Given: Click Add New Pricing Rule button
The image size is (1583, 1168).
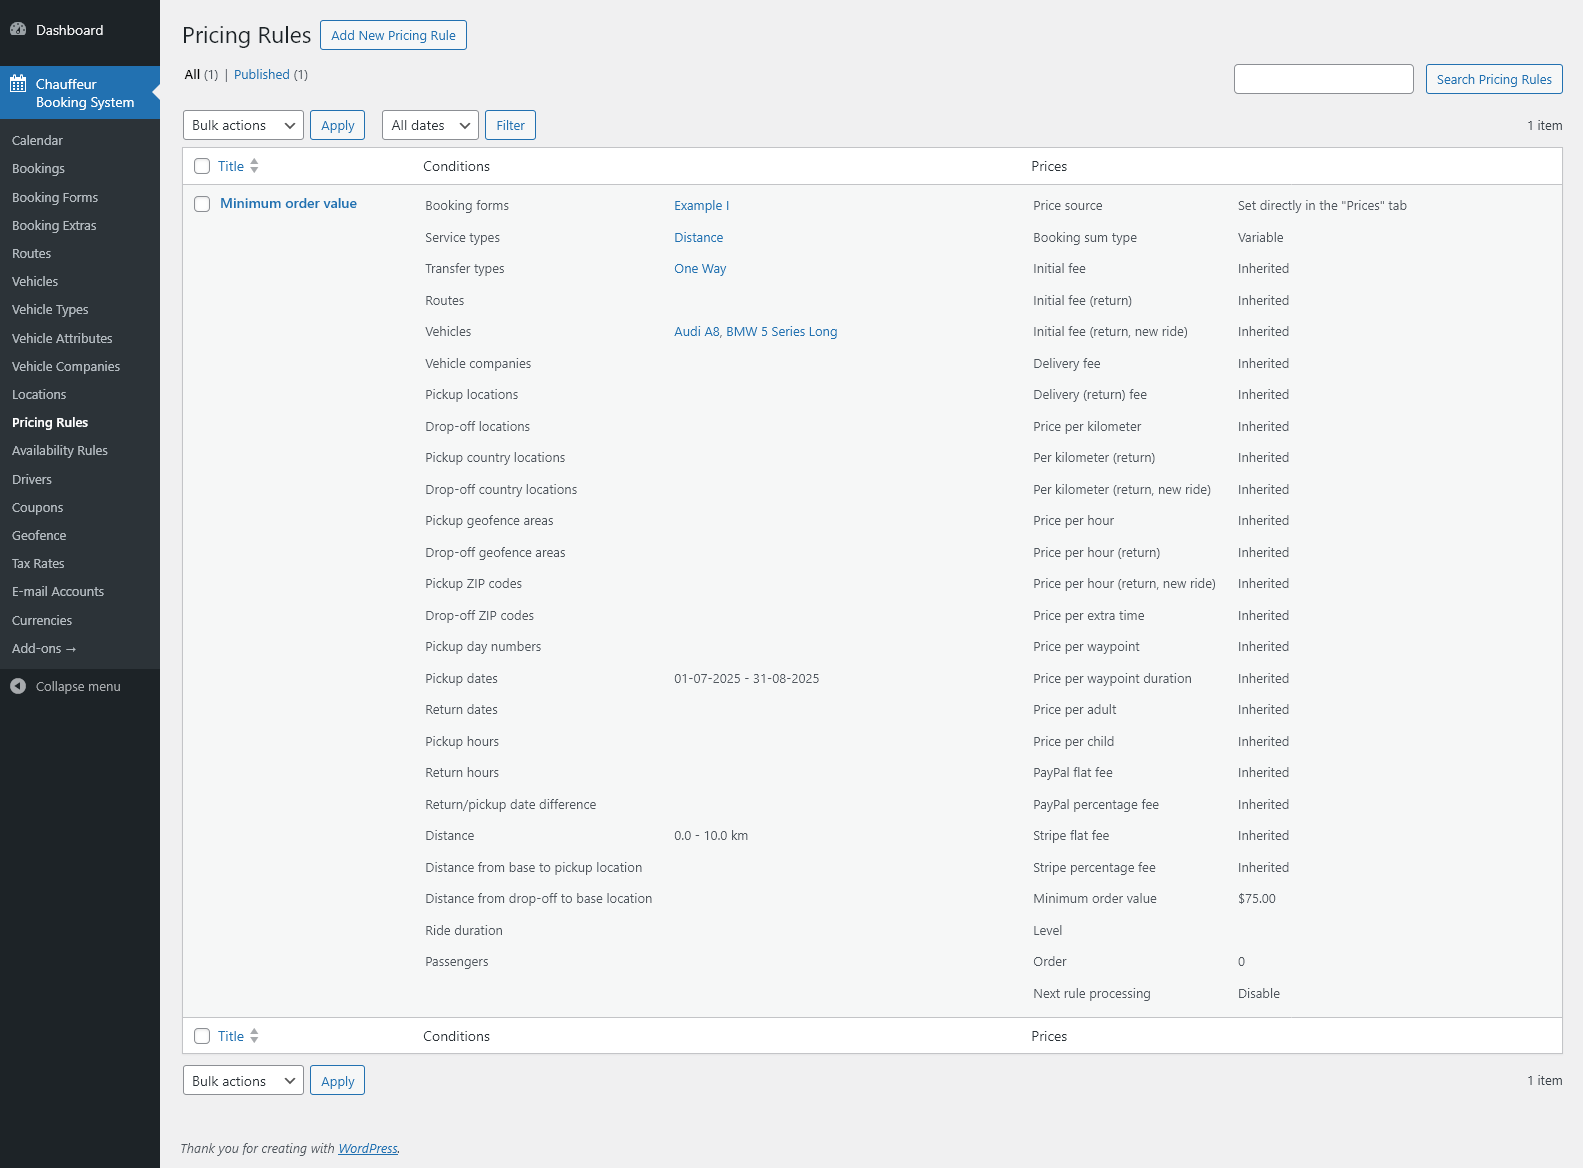Looking at the screenshot, I should 393,35.
